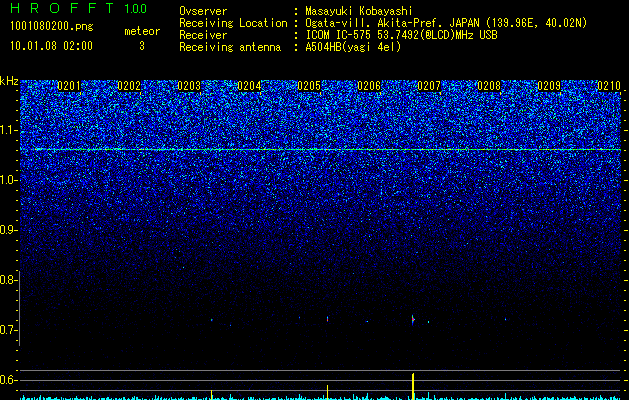Screen dimensions: 629x400
Task: Click the 0208 time marker
Action: pyautogui.click(x=489, y=86)
